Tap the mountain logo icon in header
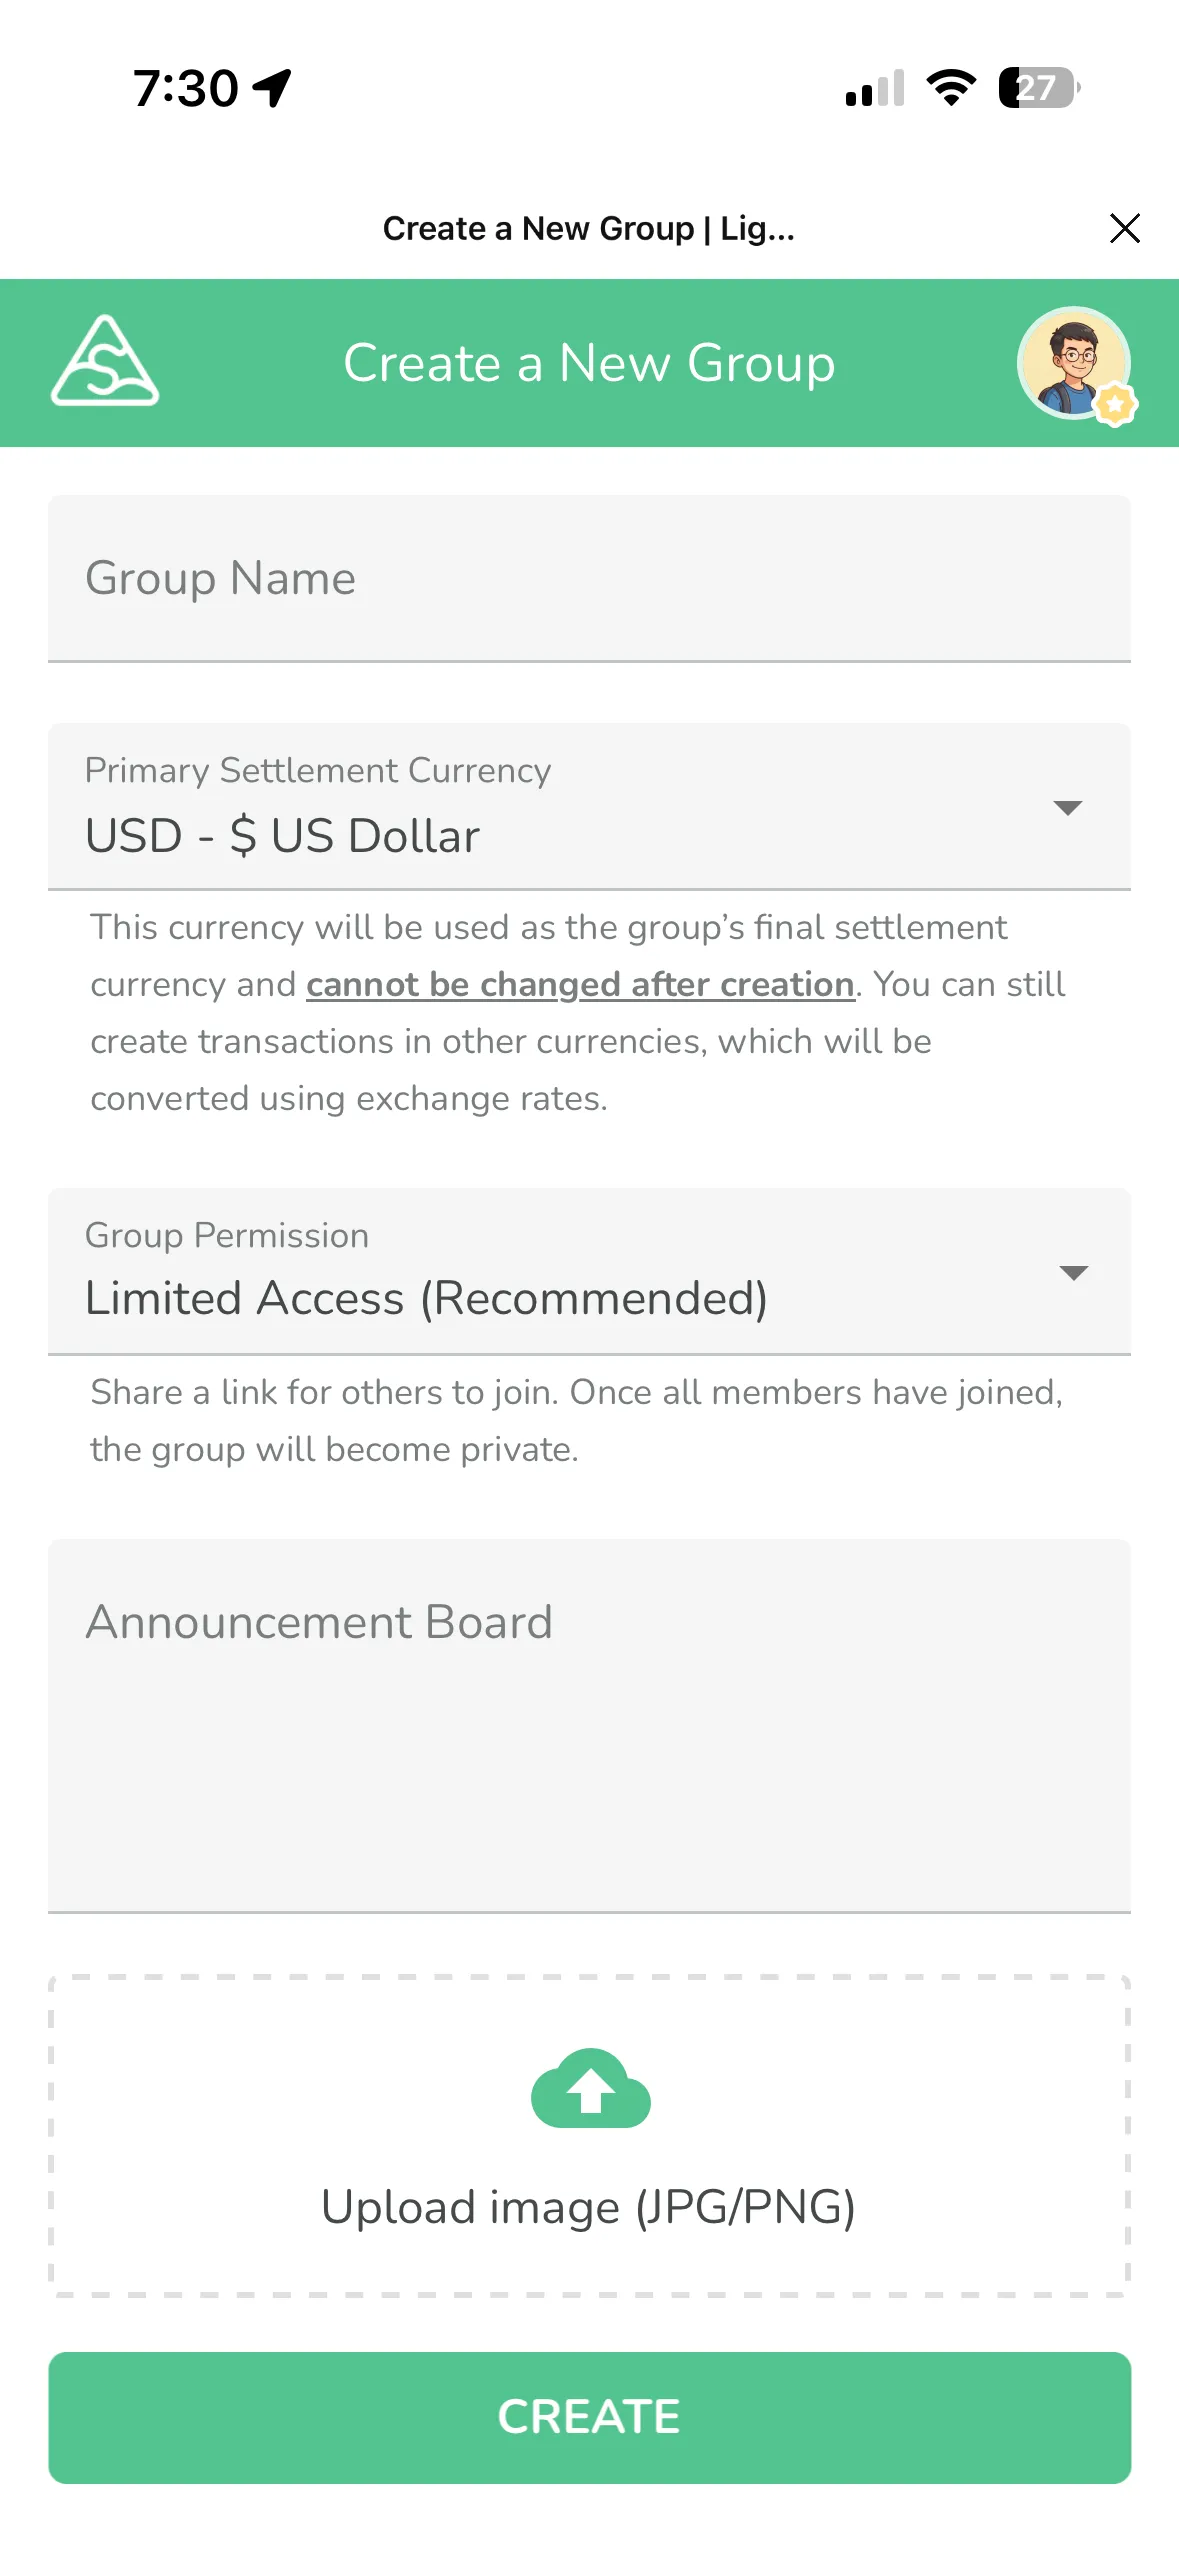The height and width of the screenshot is (2556, 1179). pos(105,362)
